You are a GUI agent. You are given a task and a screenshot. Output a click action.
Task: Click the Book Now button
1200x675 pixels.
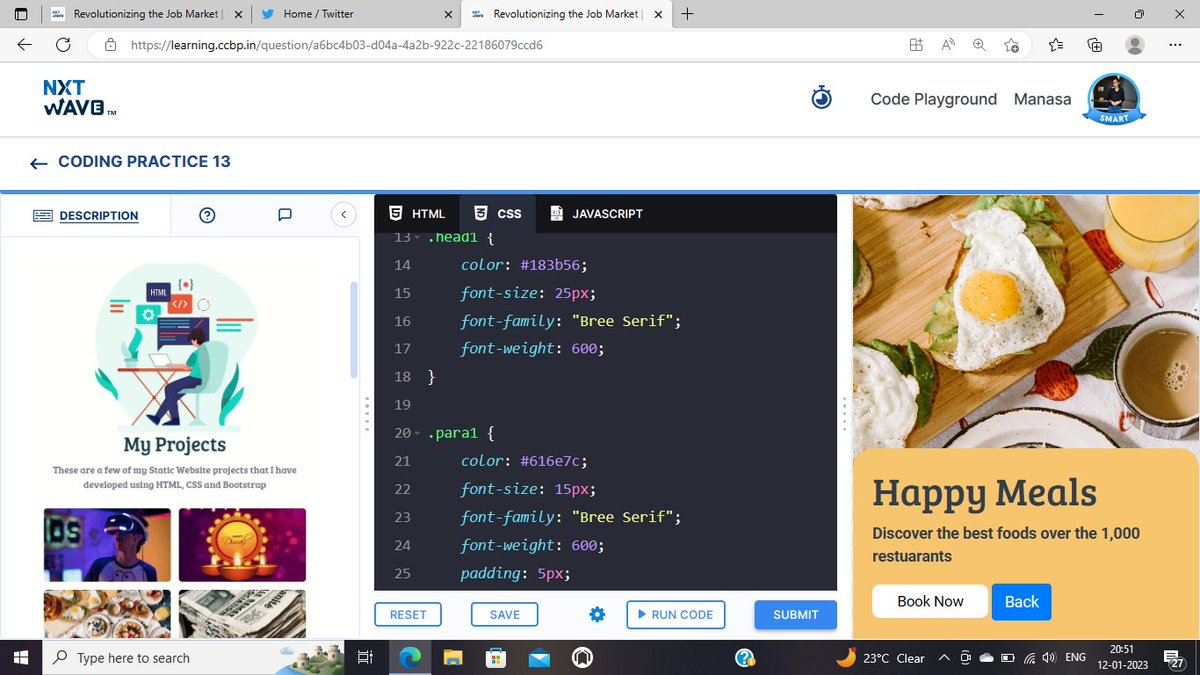coord(930,601)
